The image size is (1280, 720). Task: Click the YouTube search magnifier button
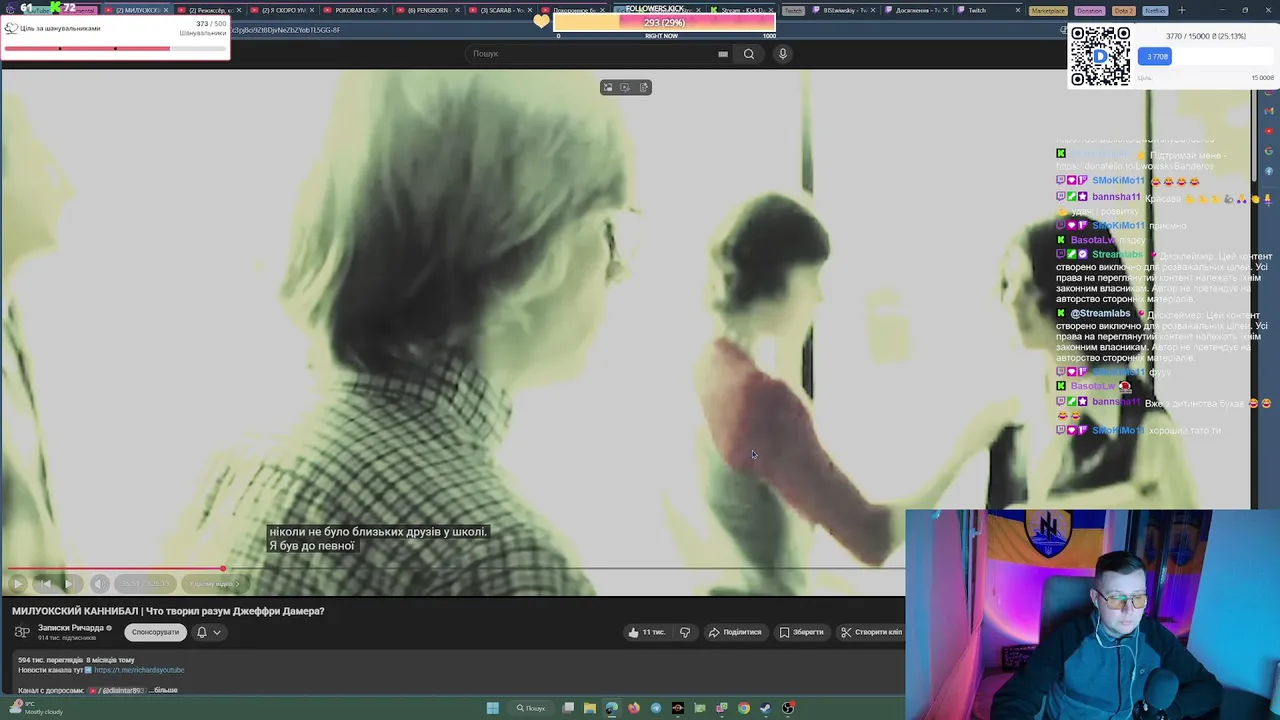pos(749,54)
